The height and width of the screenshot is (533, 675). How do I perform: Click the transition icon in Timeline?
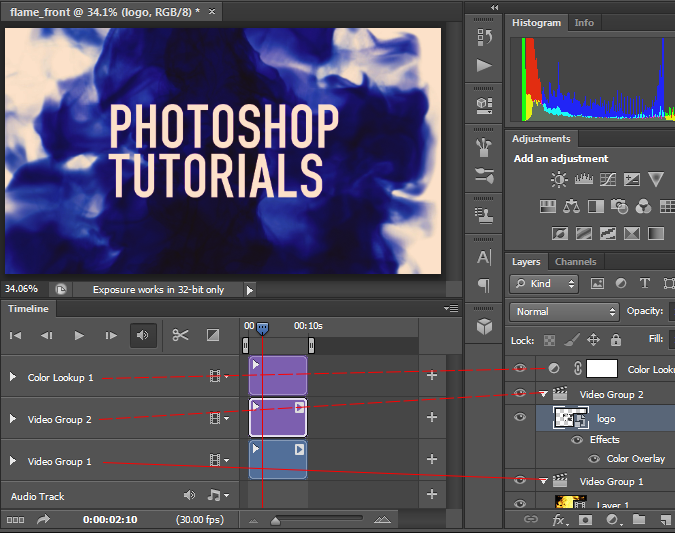coord(213,335)
